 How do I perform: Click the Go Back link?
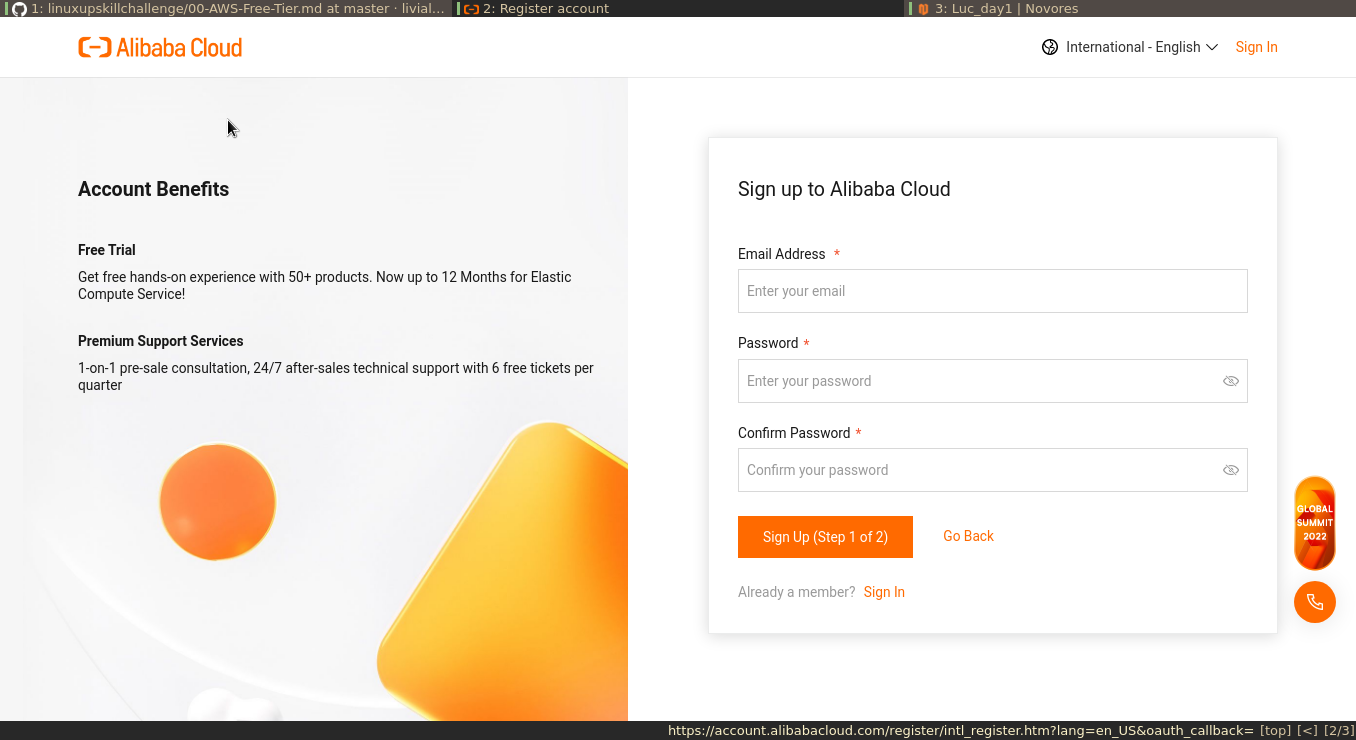(968, 536)
